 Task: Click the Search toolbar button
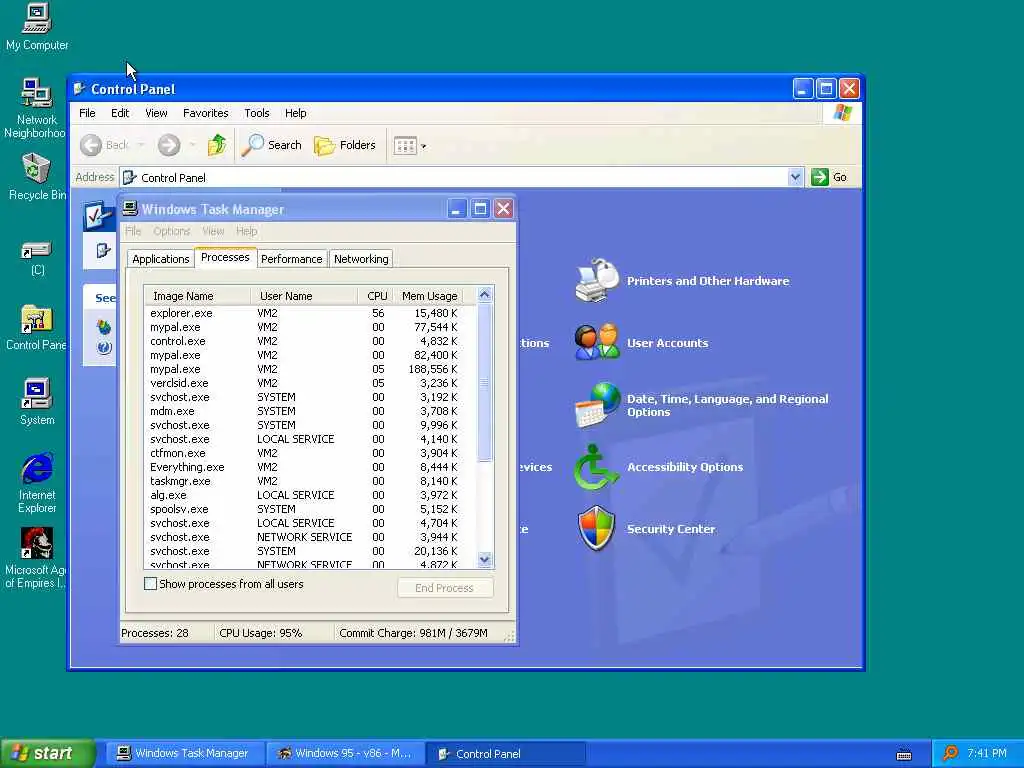pyautogui.click(x=272, y=145)
